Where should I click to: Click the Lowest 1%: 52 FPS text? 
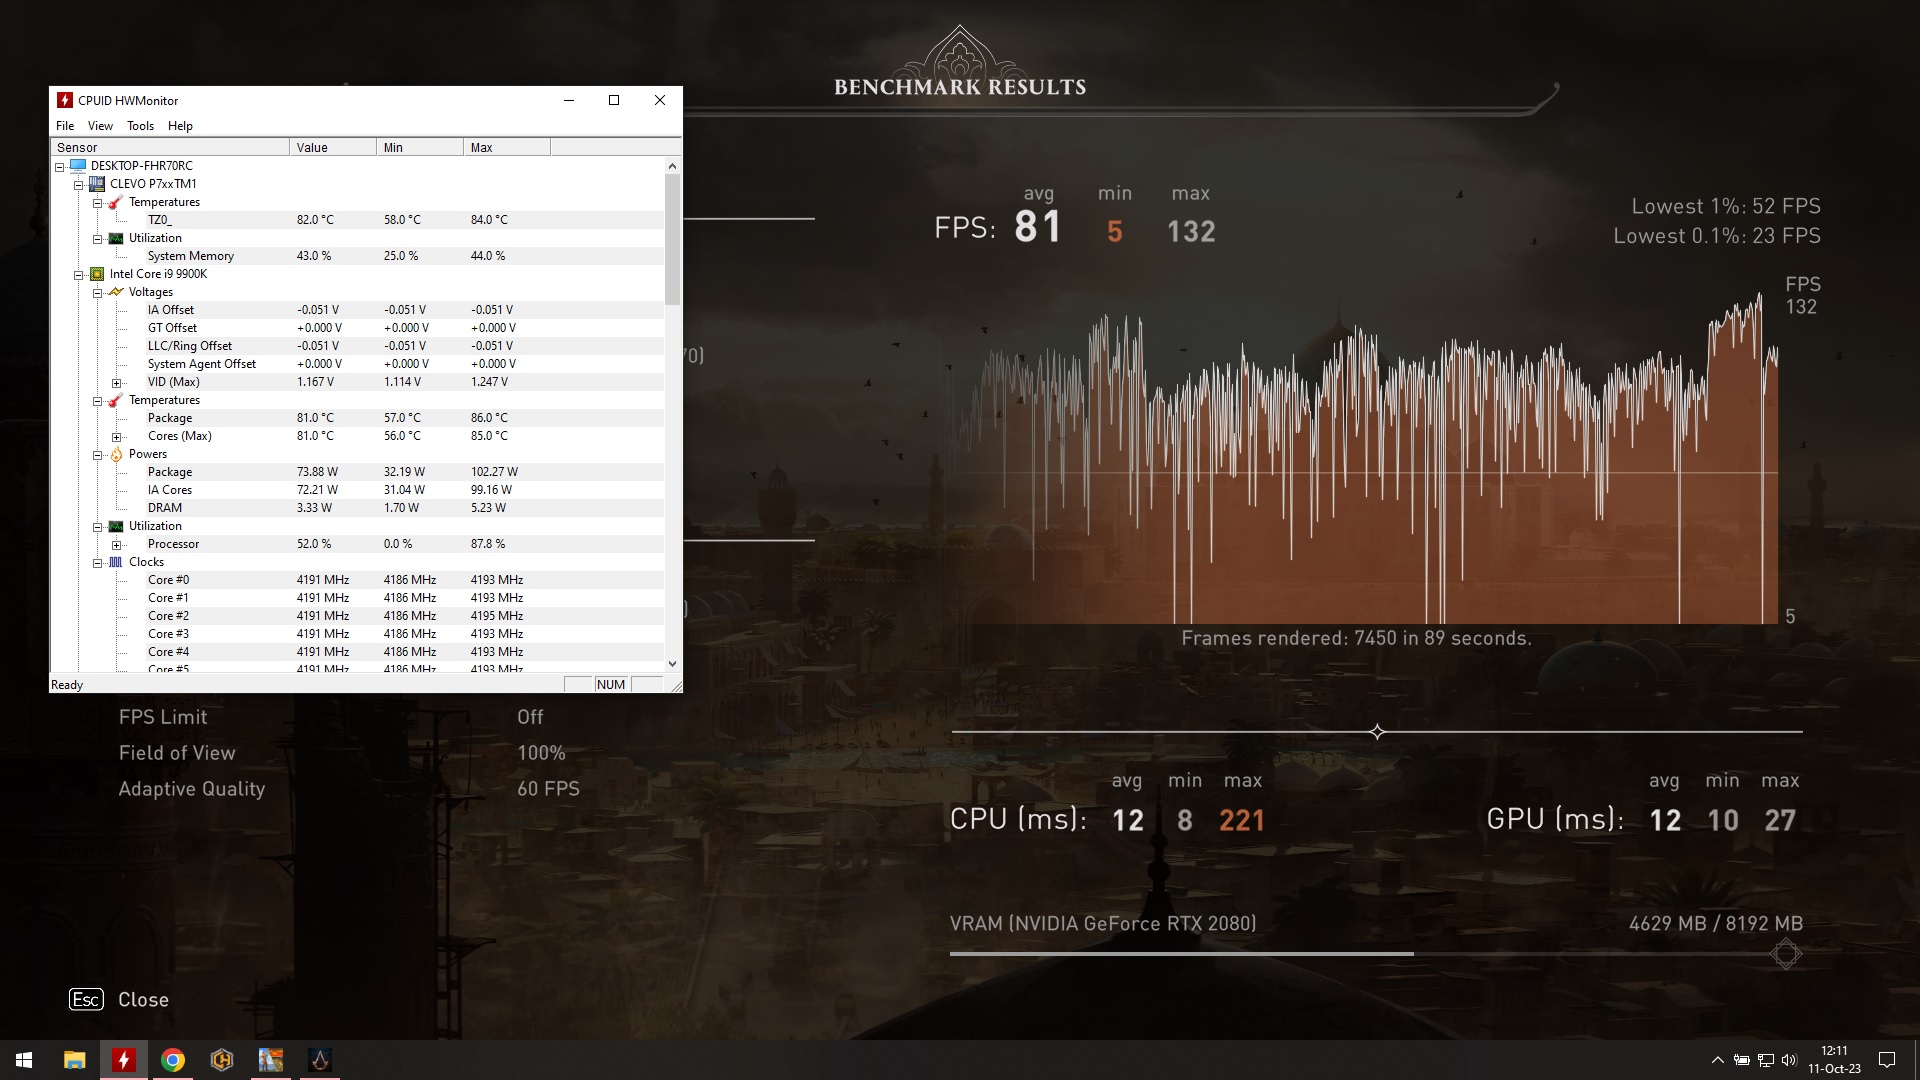click(x=1726, y=206)
